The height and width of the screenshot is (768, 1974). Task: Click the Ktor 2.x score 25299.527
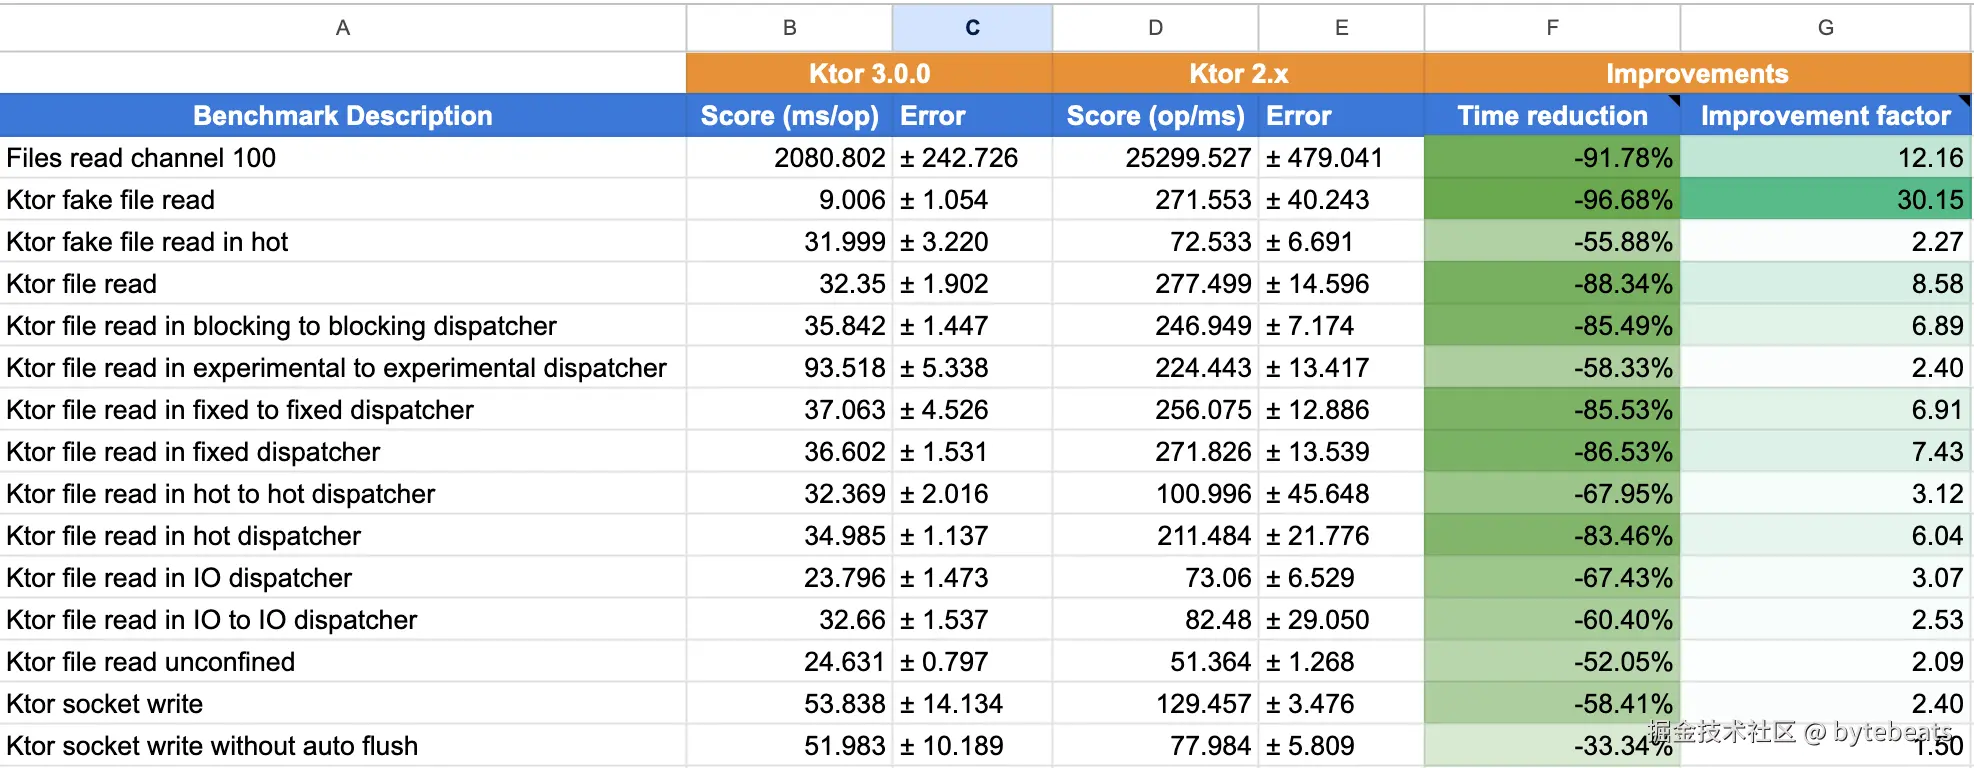1155,158
